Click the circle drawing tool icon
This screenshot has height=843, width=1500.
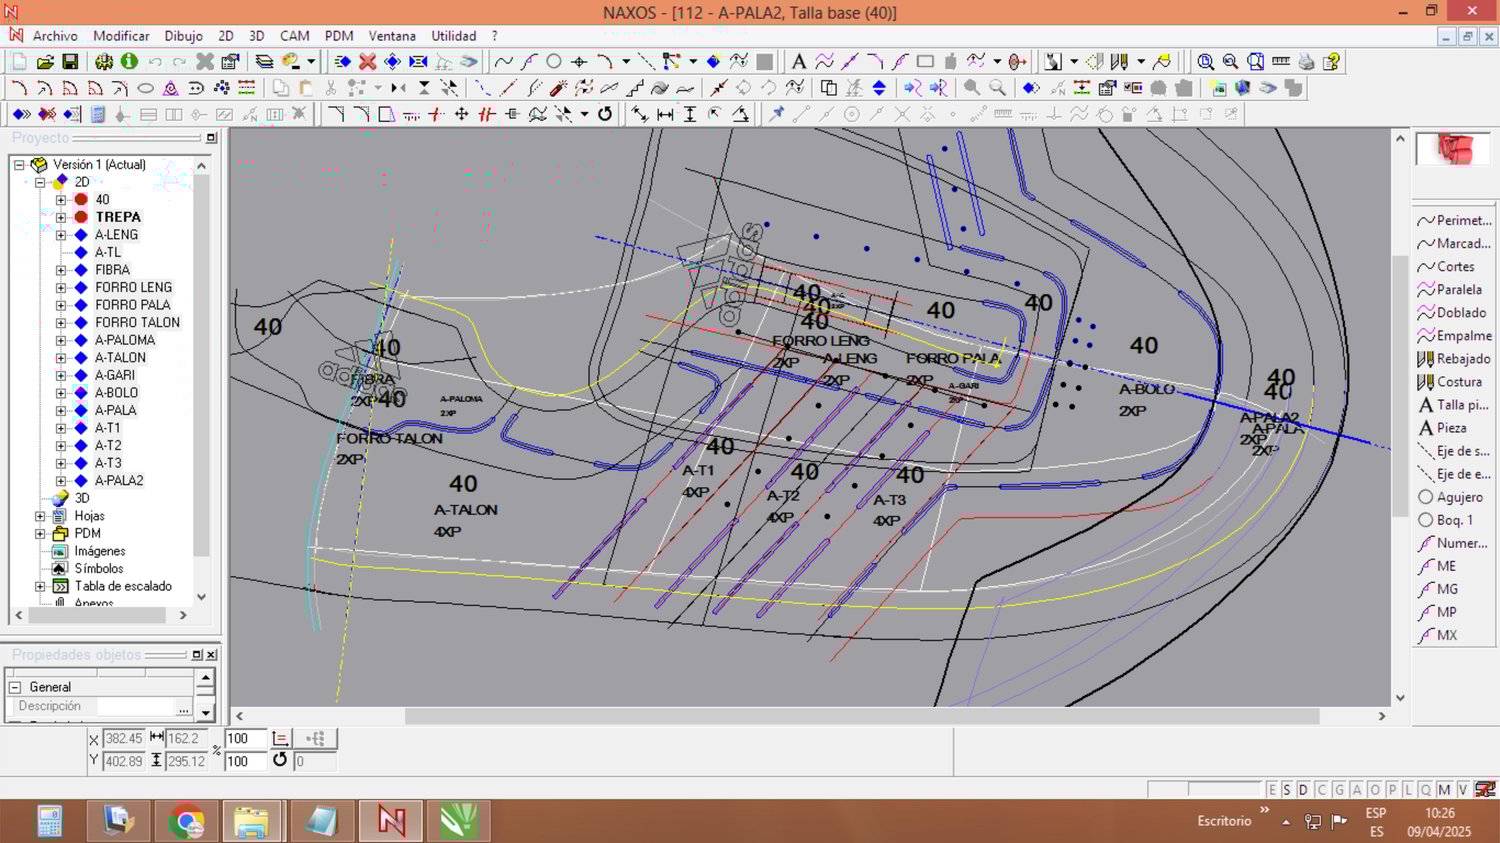pyautogui.click(x=554, y=62)
